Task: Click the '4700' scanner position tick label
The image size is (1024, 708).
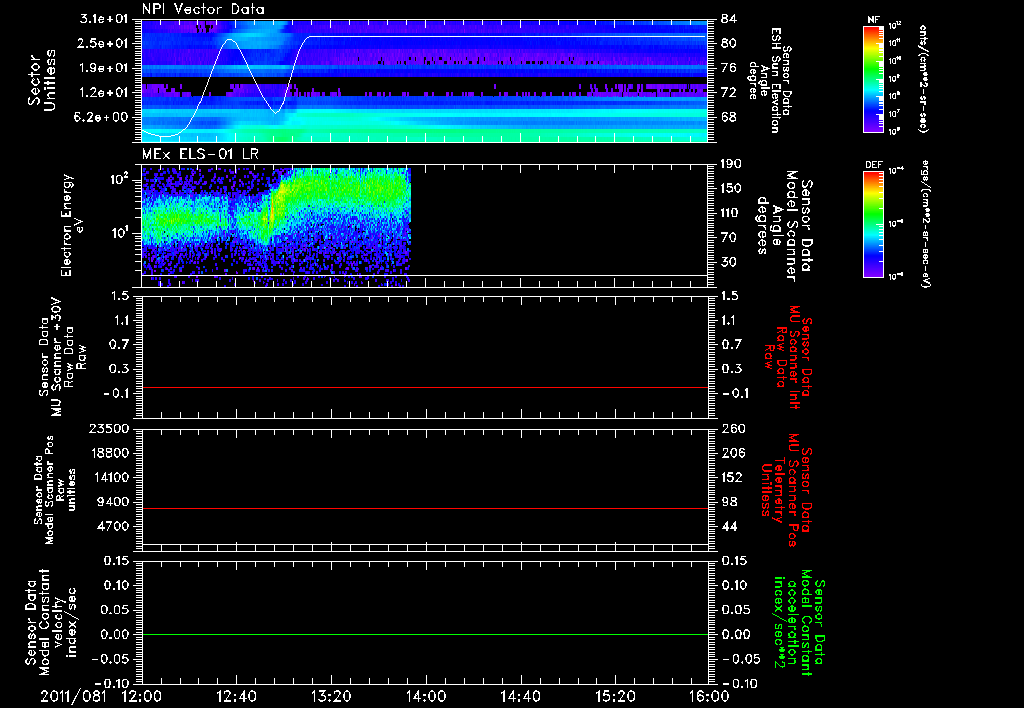Action: 112,526
